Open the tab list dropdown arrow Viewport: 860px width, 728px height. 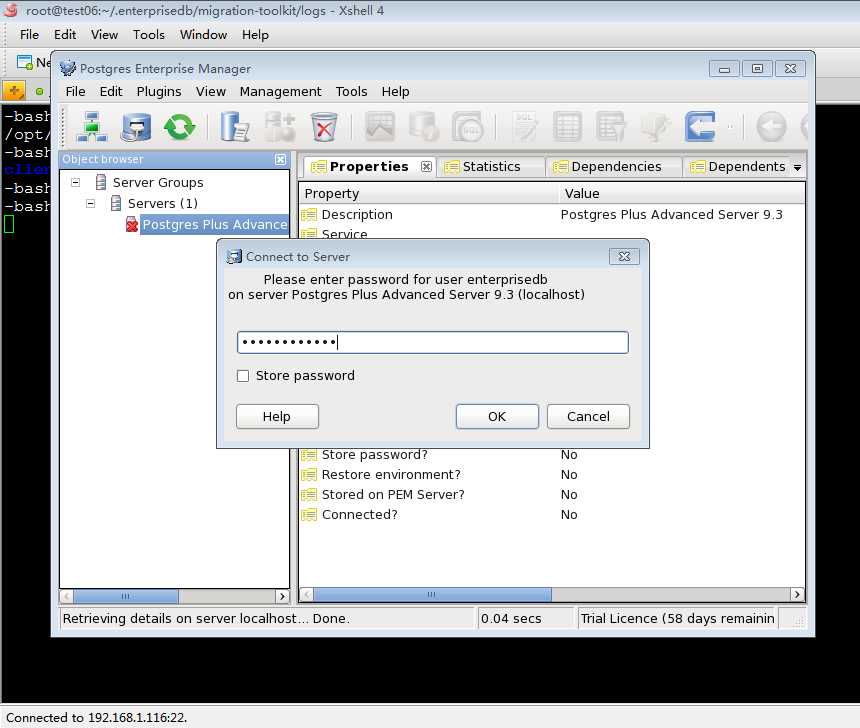click(x=797, y=167)
